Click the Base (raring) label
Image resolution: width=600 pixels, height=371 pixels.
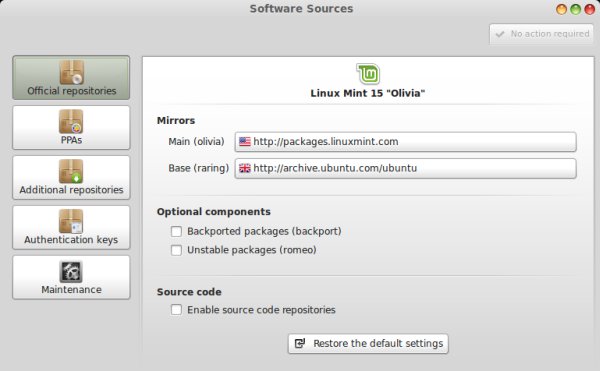coord(199,168)
